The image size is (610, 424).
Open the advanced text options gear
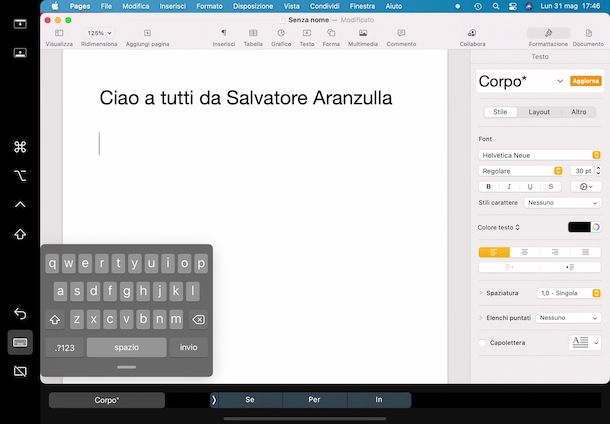[x=586, y=187]
